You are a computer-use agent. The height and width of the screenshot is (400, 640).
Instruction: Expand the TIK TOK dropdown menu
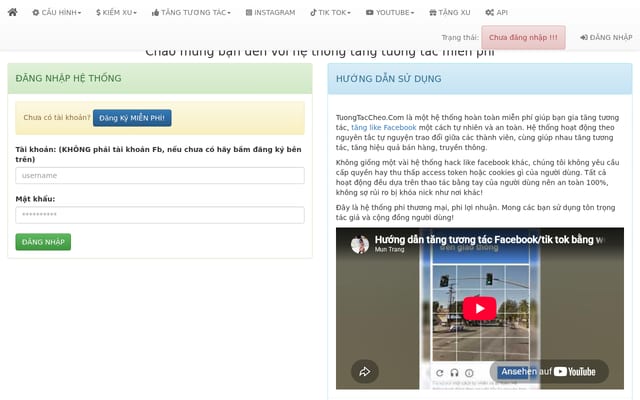point(330,13)
